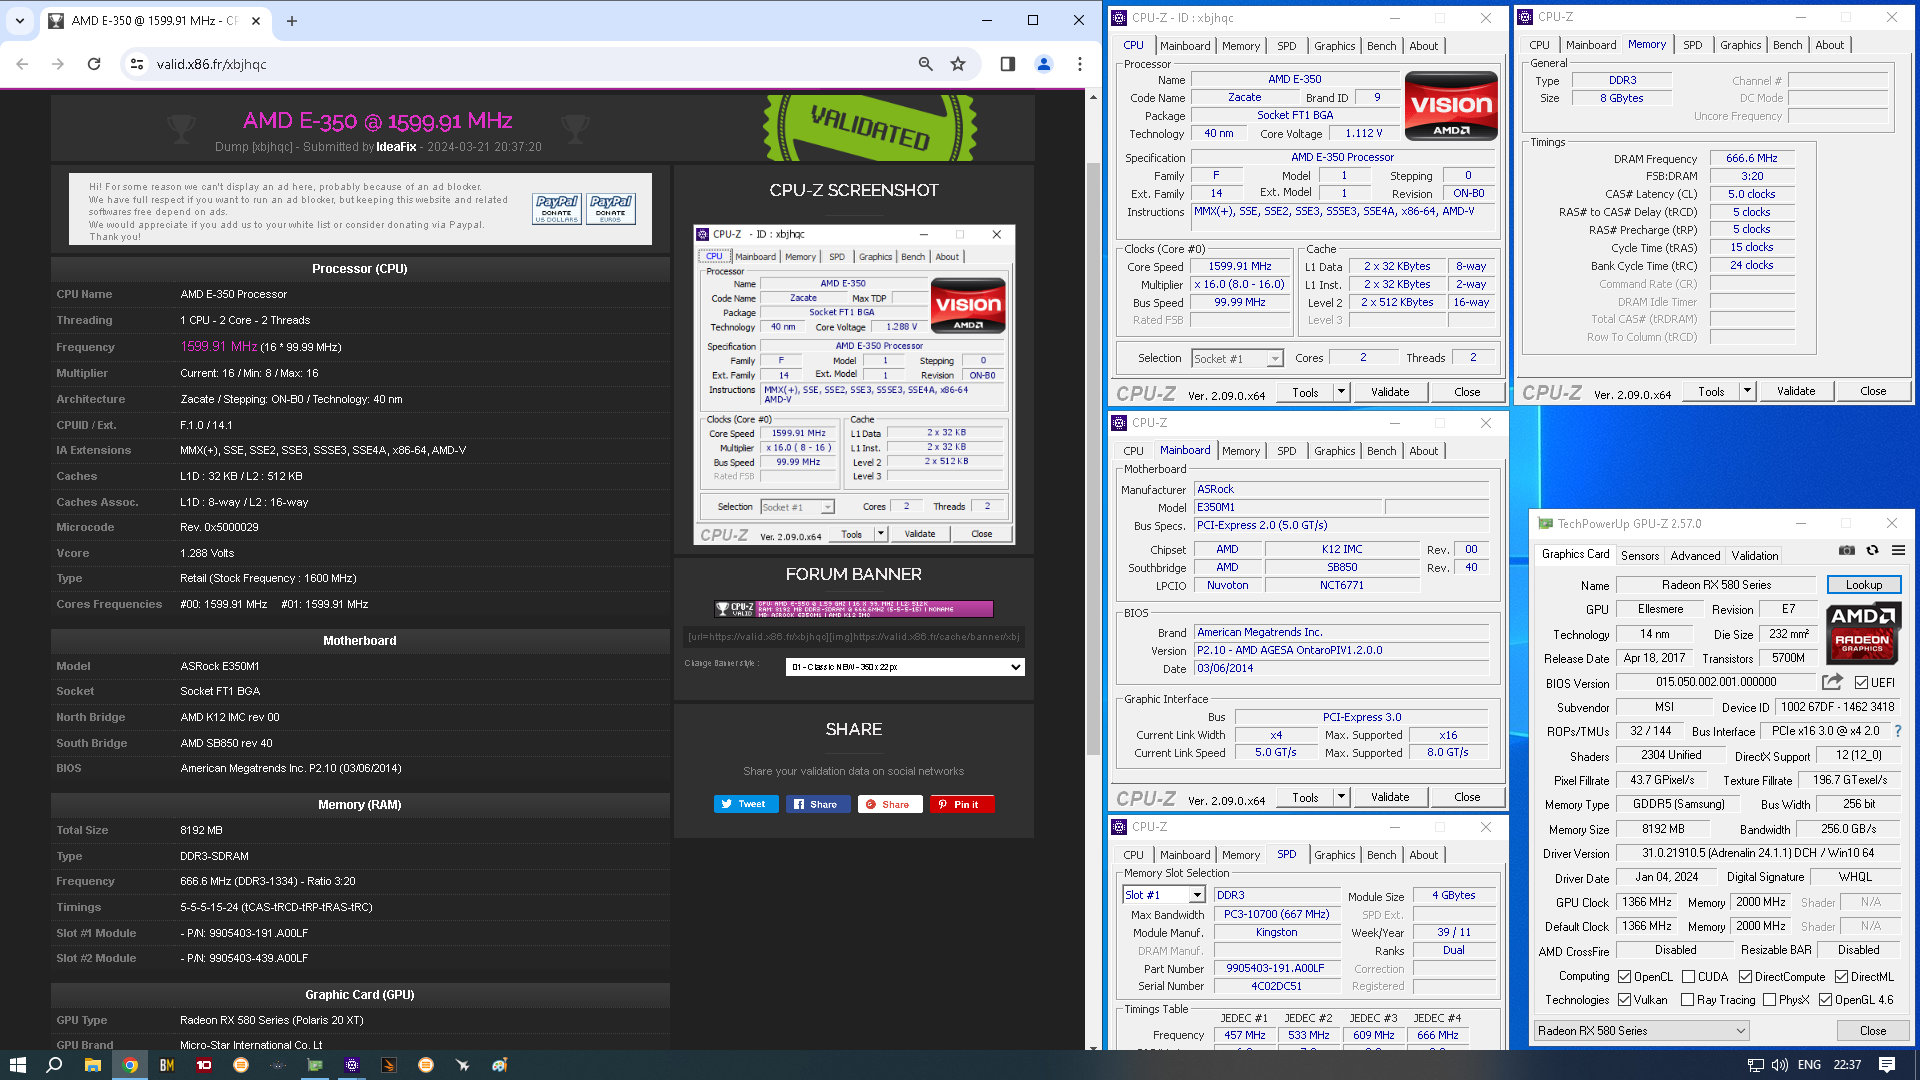Click the Tweet share button
Screen dimensions: 1920x1080
click(x=745, y=804)
